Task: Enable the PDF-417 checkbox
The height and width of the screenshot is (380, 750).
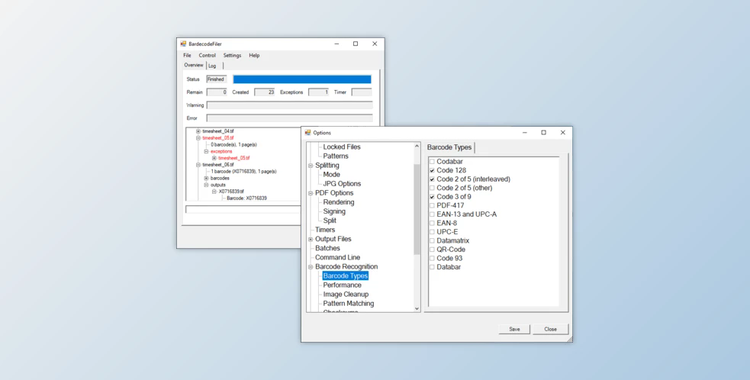Action: tap(432, 205)
